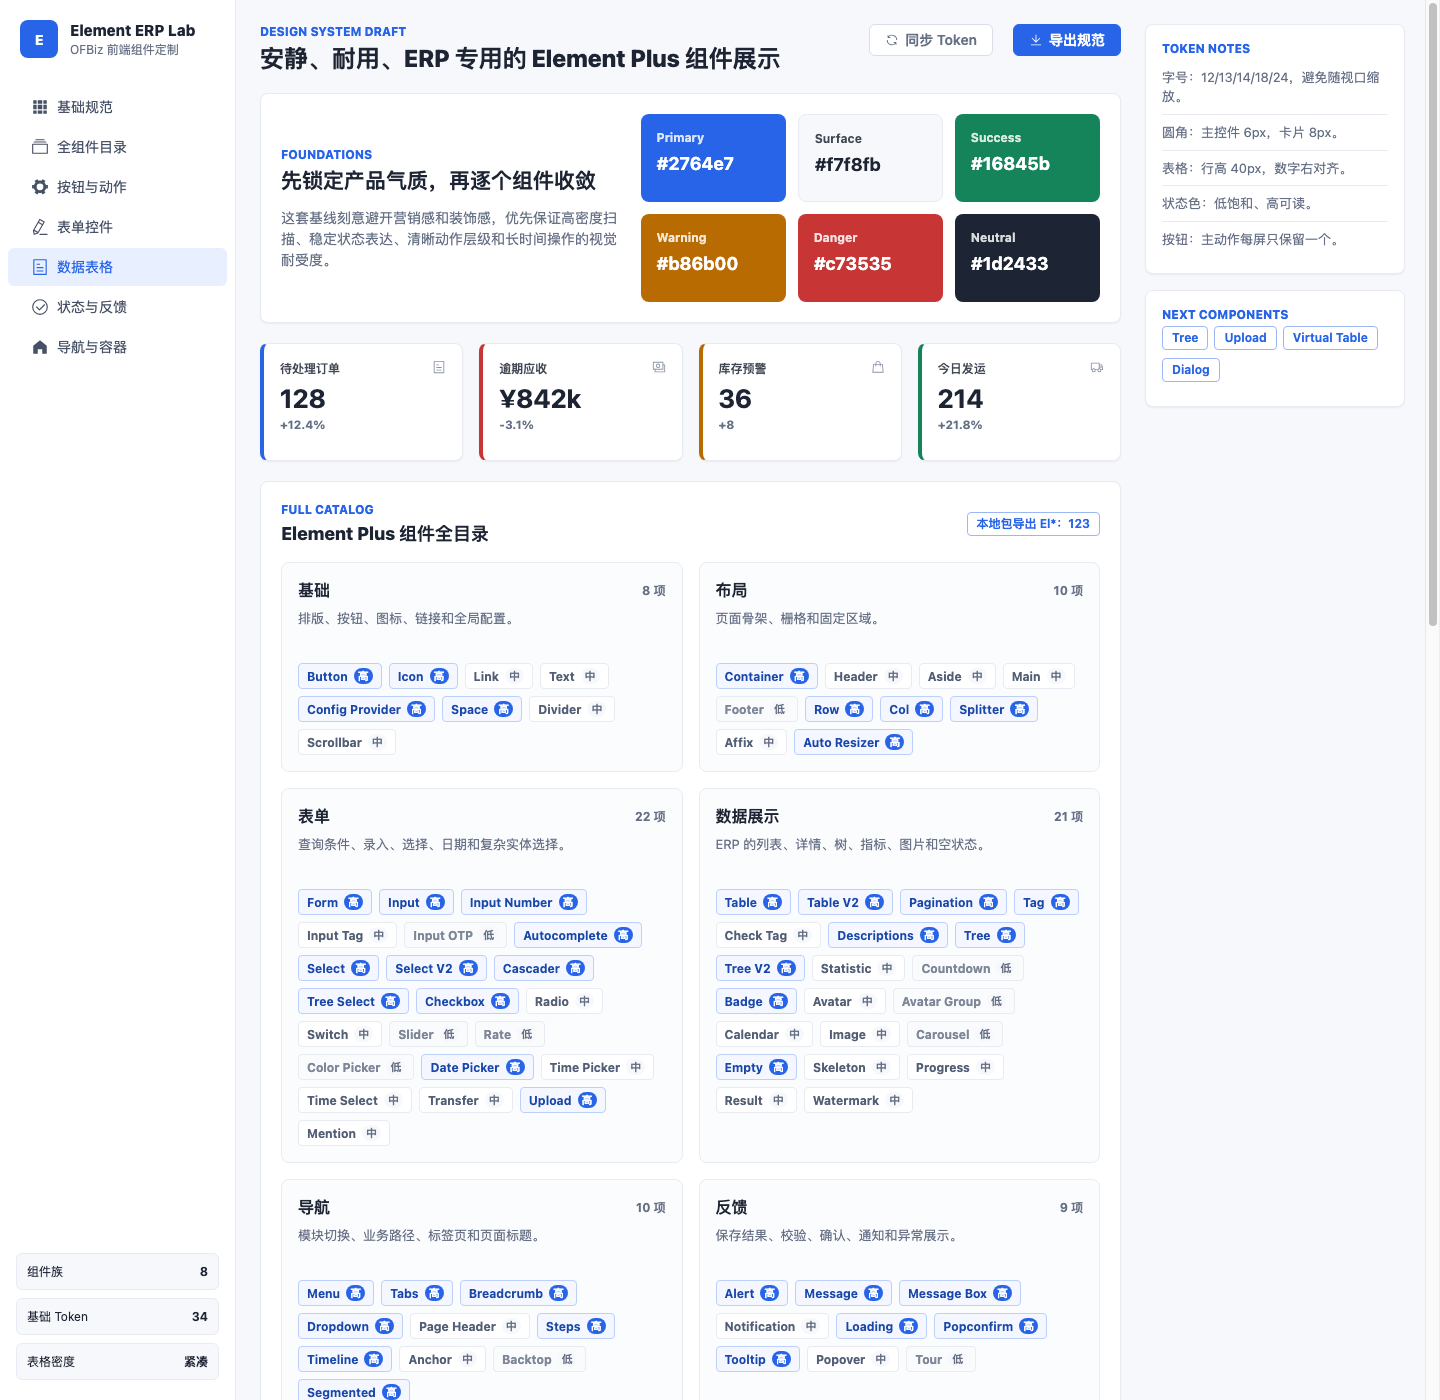The width and height of the screenshot is (1440, 1400).
Task: Click the checkmark circle icon beside 状态与反馈
Action: coord(40,307)
